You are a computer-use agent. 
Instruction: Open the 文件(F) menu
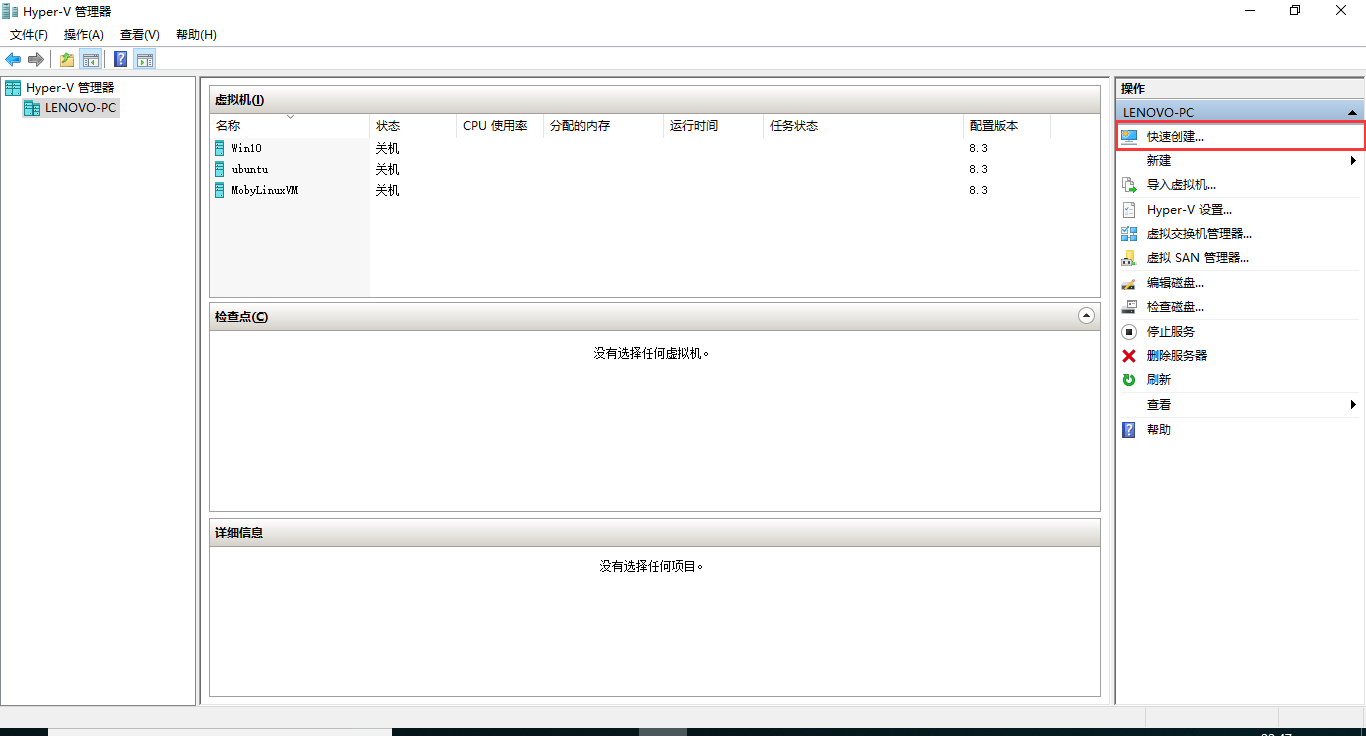[29, 35]
